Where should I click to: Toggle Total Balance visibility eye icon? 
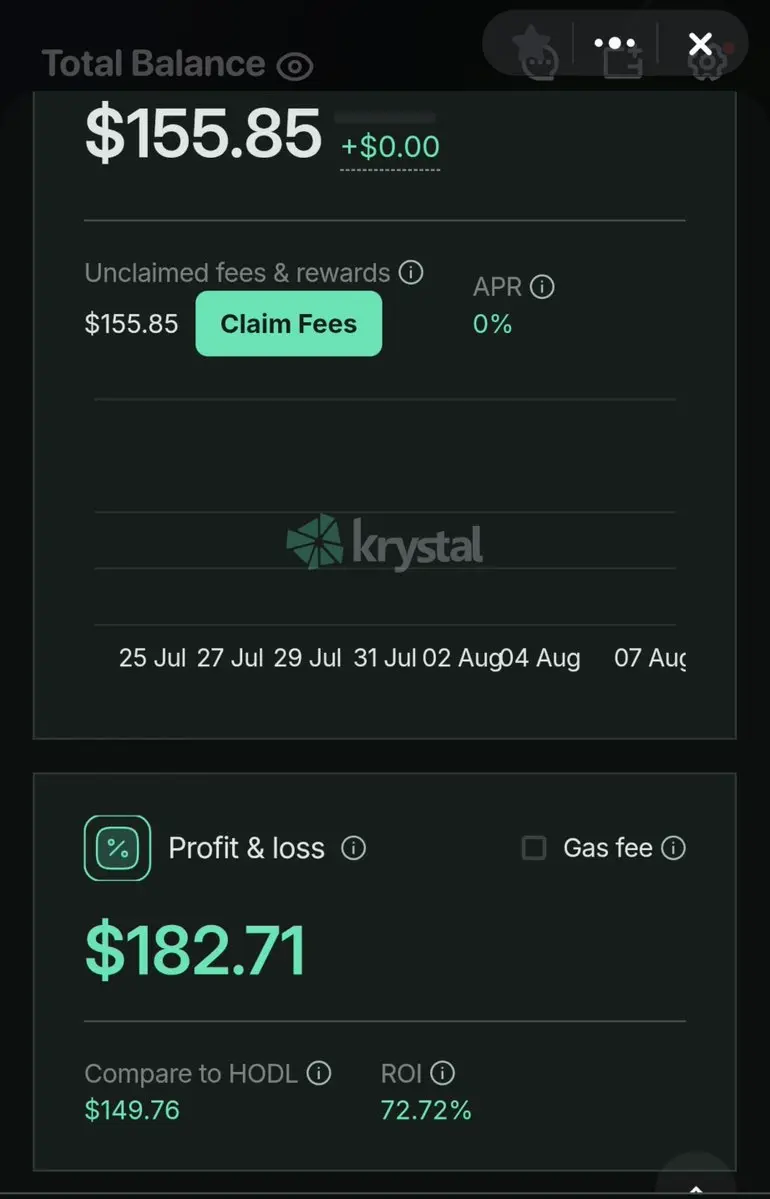(295, 67)
